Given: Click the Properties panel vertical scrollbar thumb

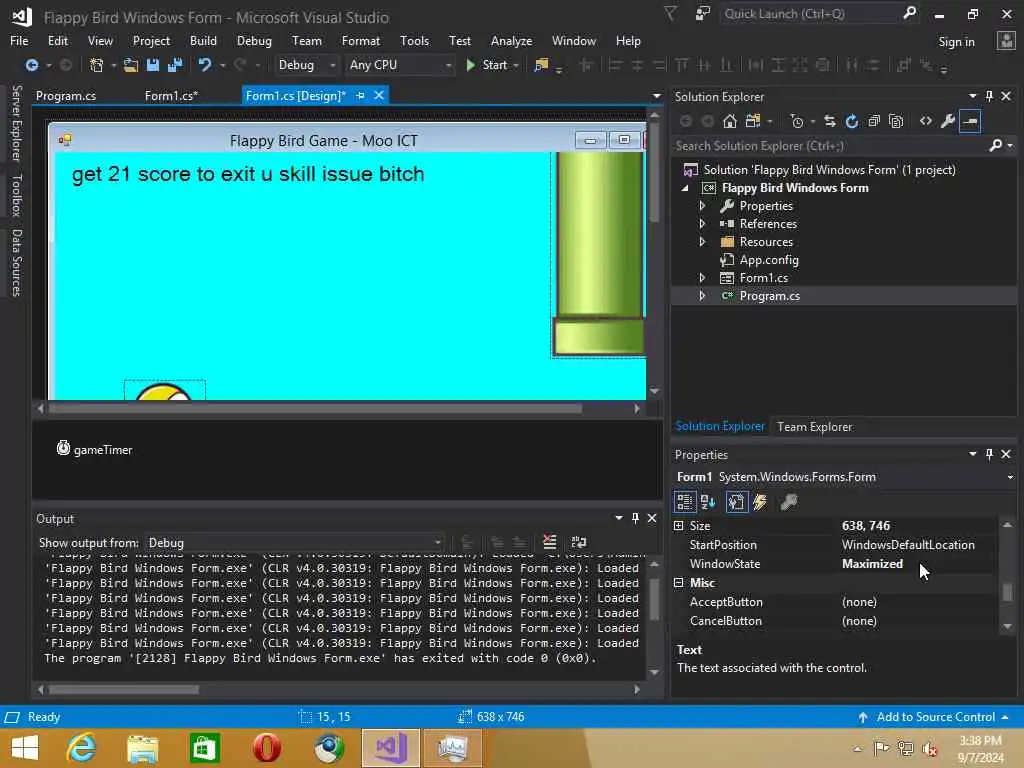Looking at the screenshot, I should coord(1007,592).
